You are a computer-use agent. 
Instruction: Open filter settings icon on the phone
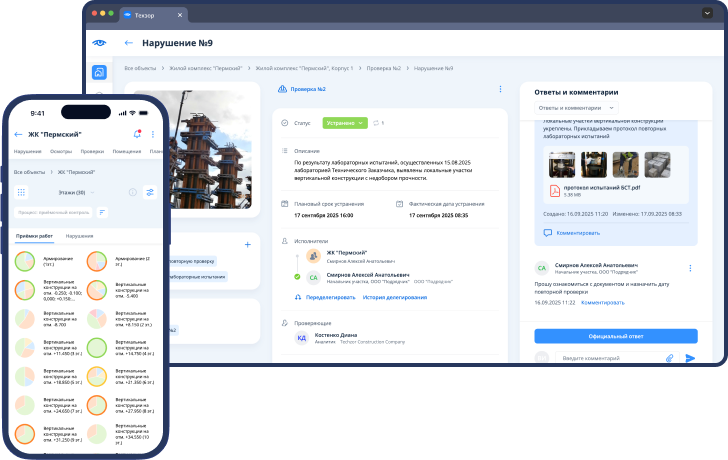click(150, 192)
